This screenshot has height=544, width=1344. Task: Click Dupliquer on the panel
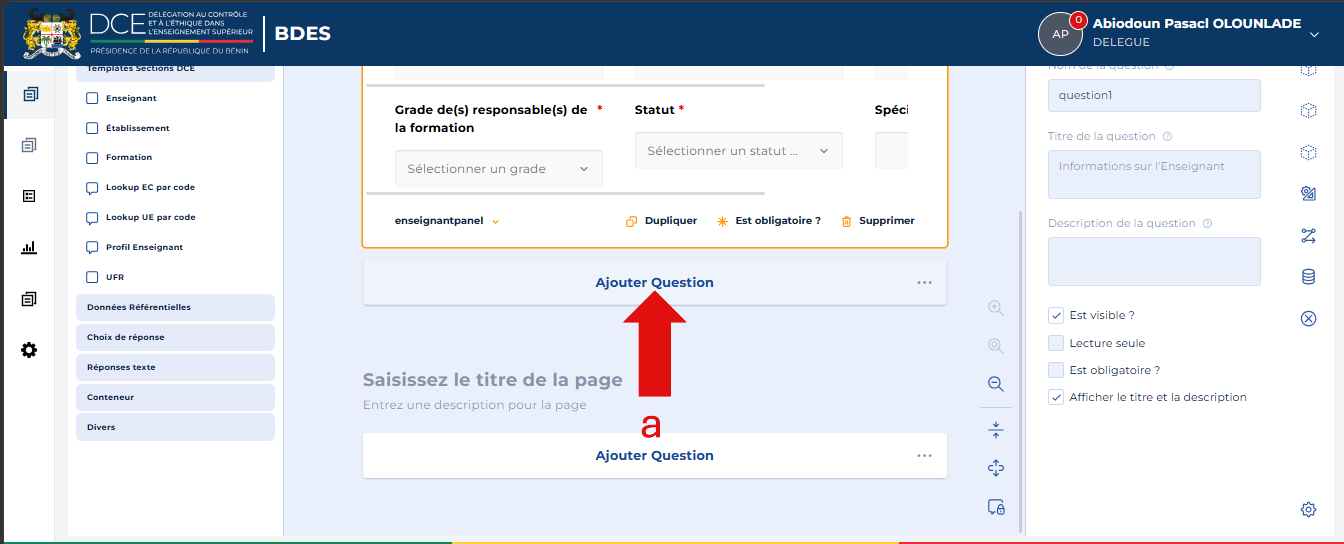coord(661,221)
